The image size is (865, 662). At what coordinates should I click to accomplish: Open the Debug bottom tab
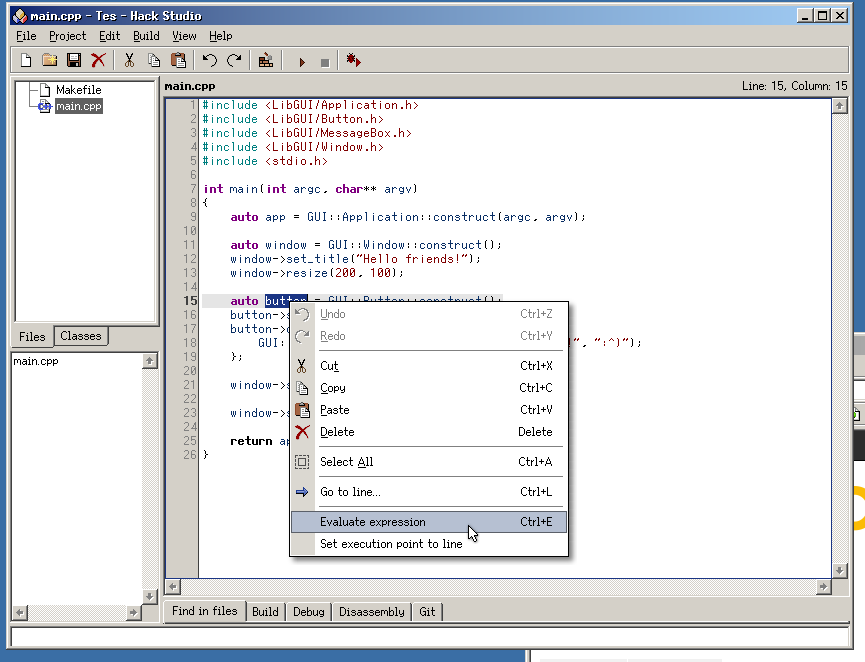click(x=309, y=612)
